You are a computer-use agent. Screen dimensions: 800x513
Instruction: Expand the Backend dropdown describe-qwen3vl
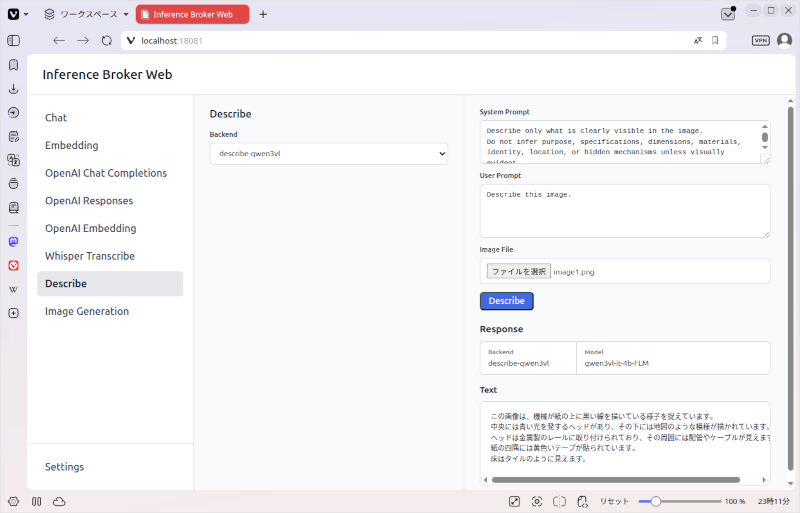point(329,154)
